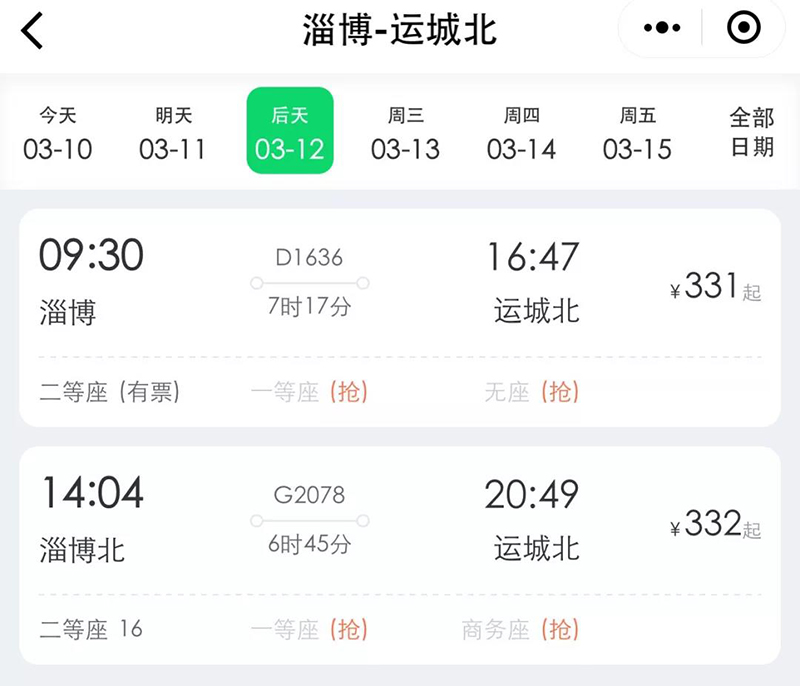The width and height of the screenshot is (800, 686).
Task: Open the three-dots more menu
Action: [662, 30]
